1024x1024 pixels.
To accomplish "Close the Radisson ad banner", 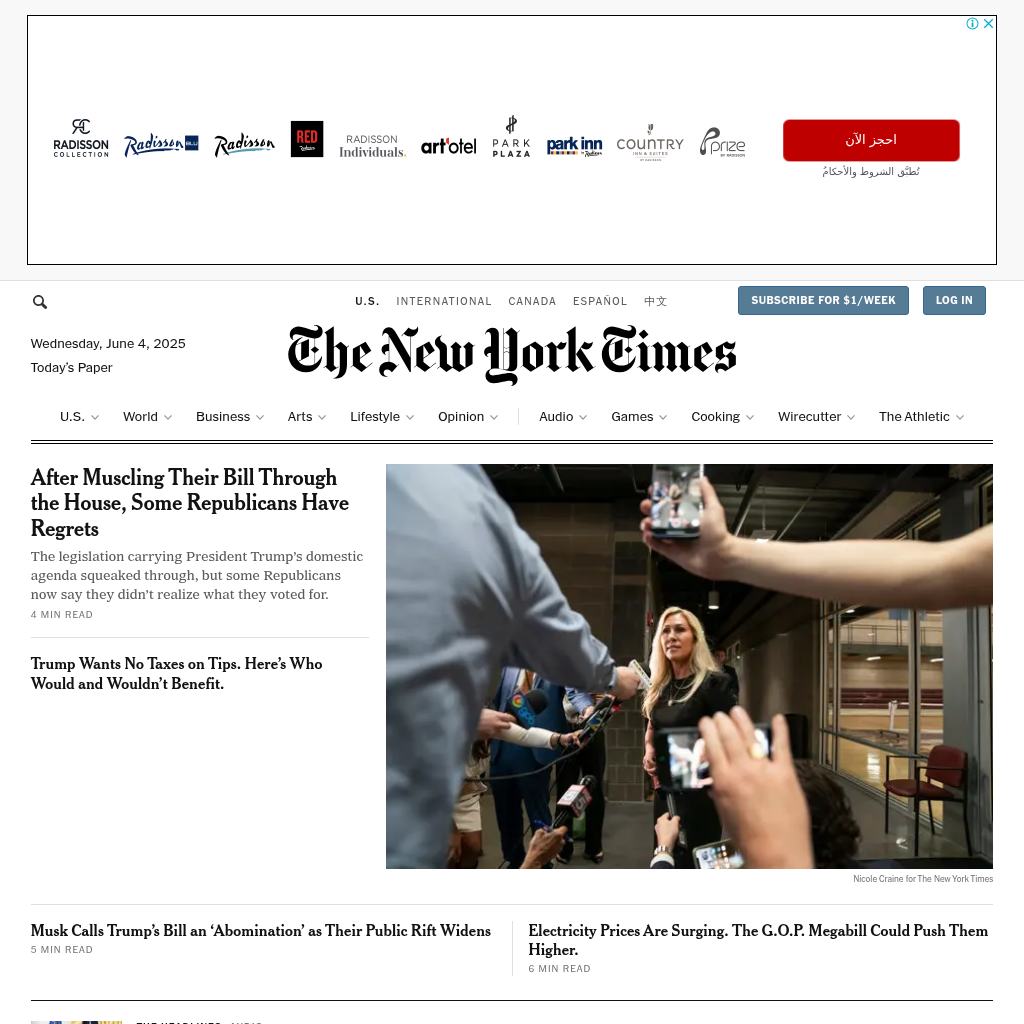I will 989,24.
